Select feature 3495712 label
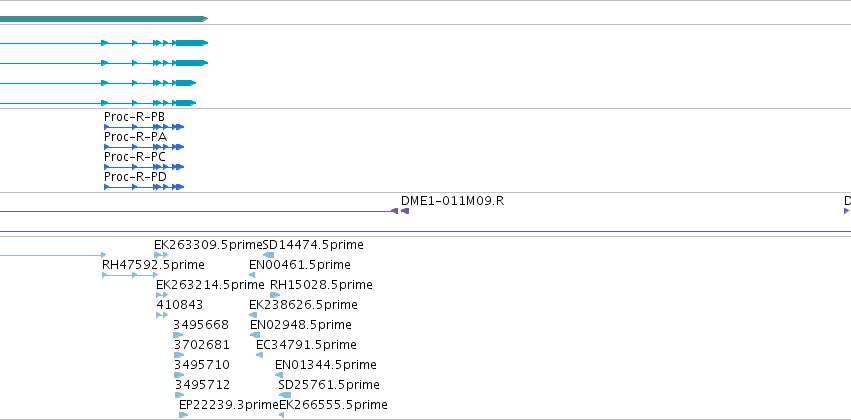This screenshot has width=851, height=420. 202,385
